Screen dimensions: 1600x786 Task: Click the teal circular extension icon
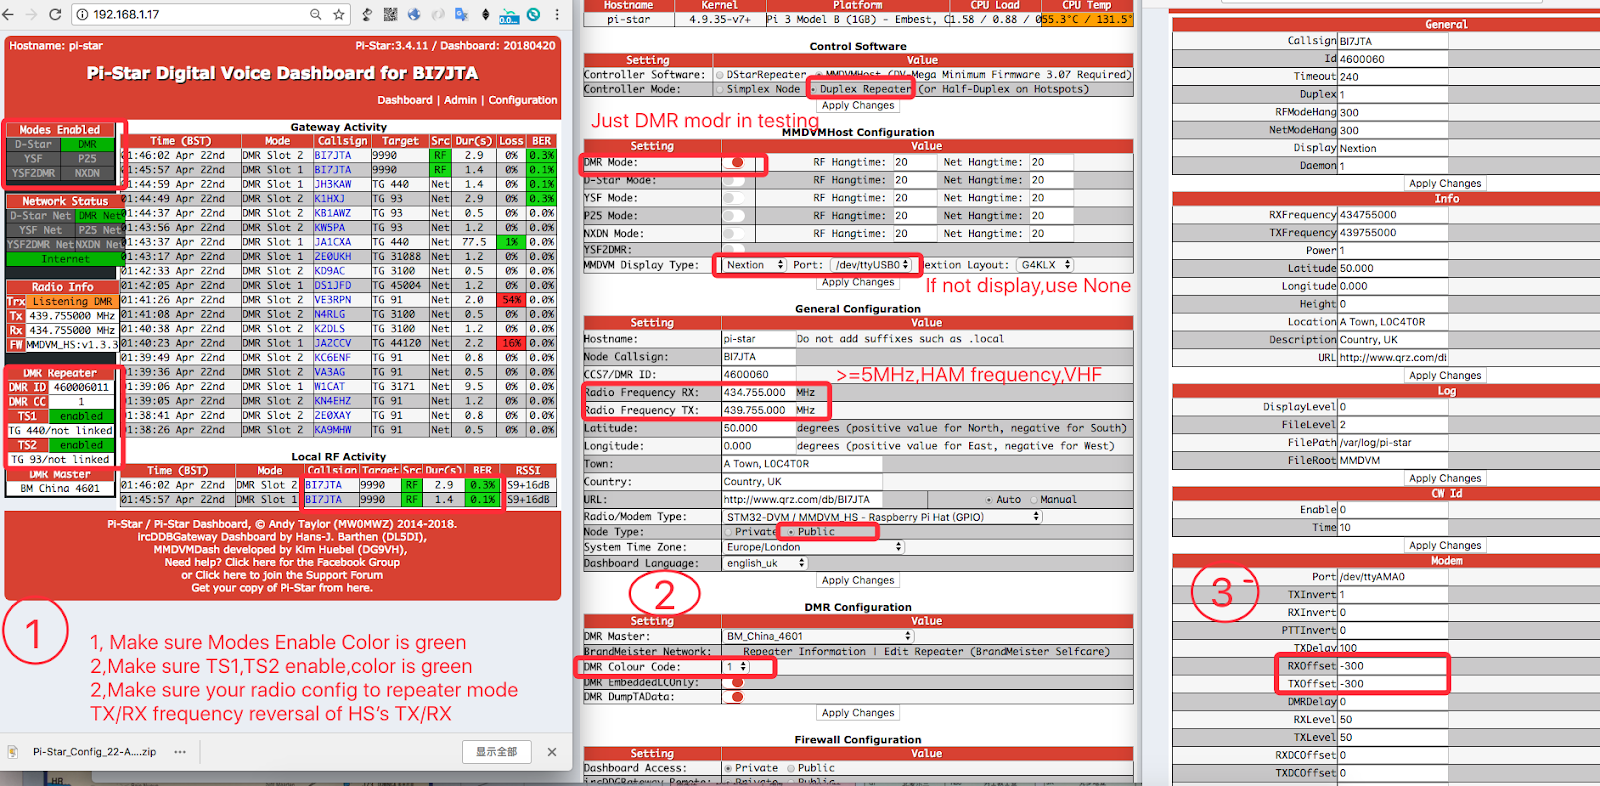534,14
